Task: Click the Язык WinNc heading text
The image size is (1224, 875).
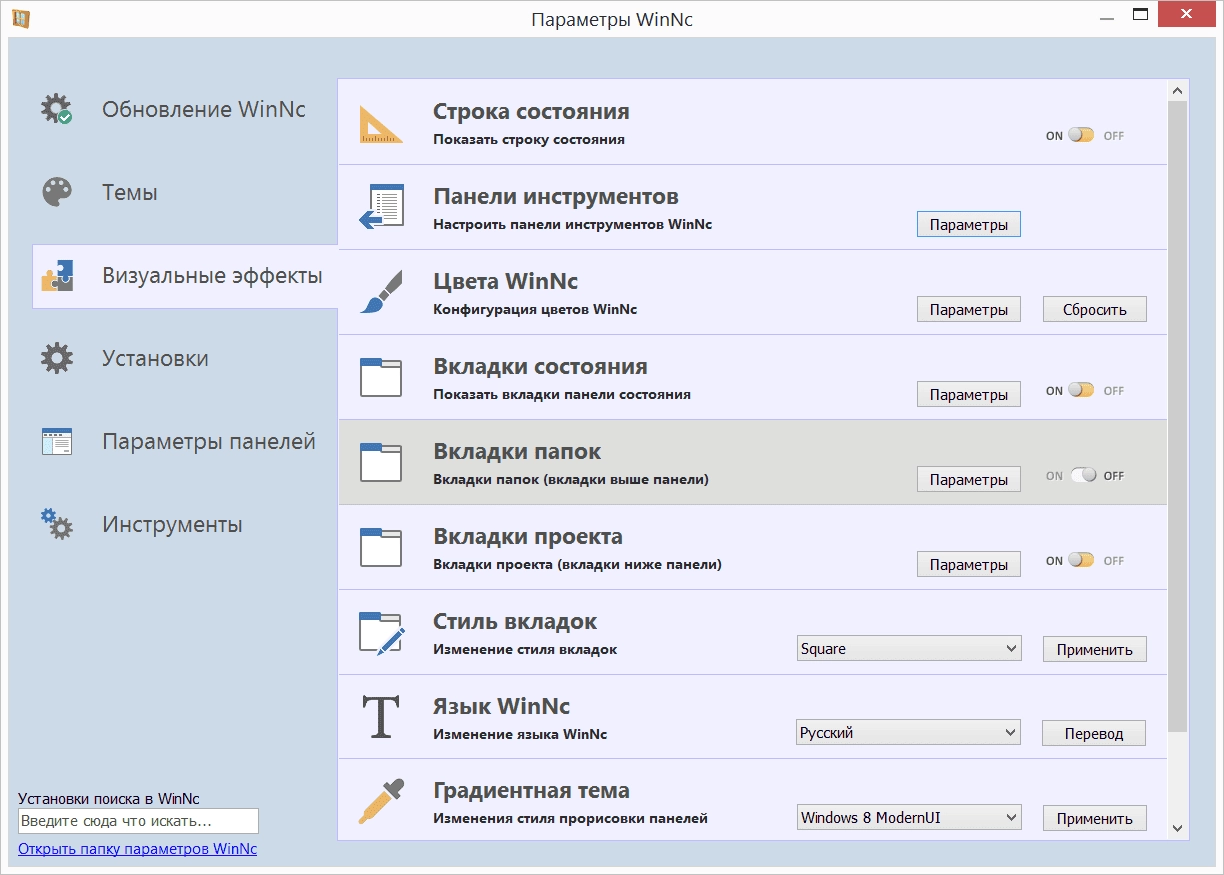Action: [501, 706]
